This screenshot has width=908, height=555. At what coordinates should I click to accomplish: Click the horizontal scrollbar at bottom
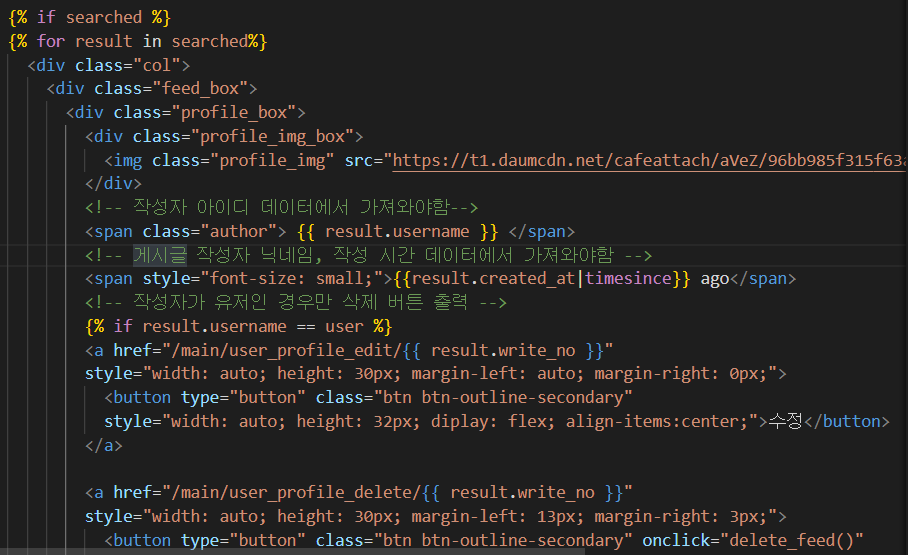[292, 552]
